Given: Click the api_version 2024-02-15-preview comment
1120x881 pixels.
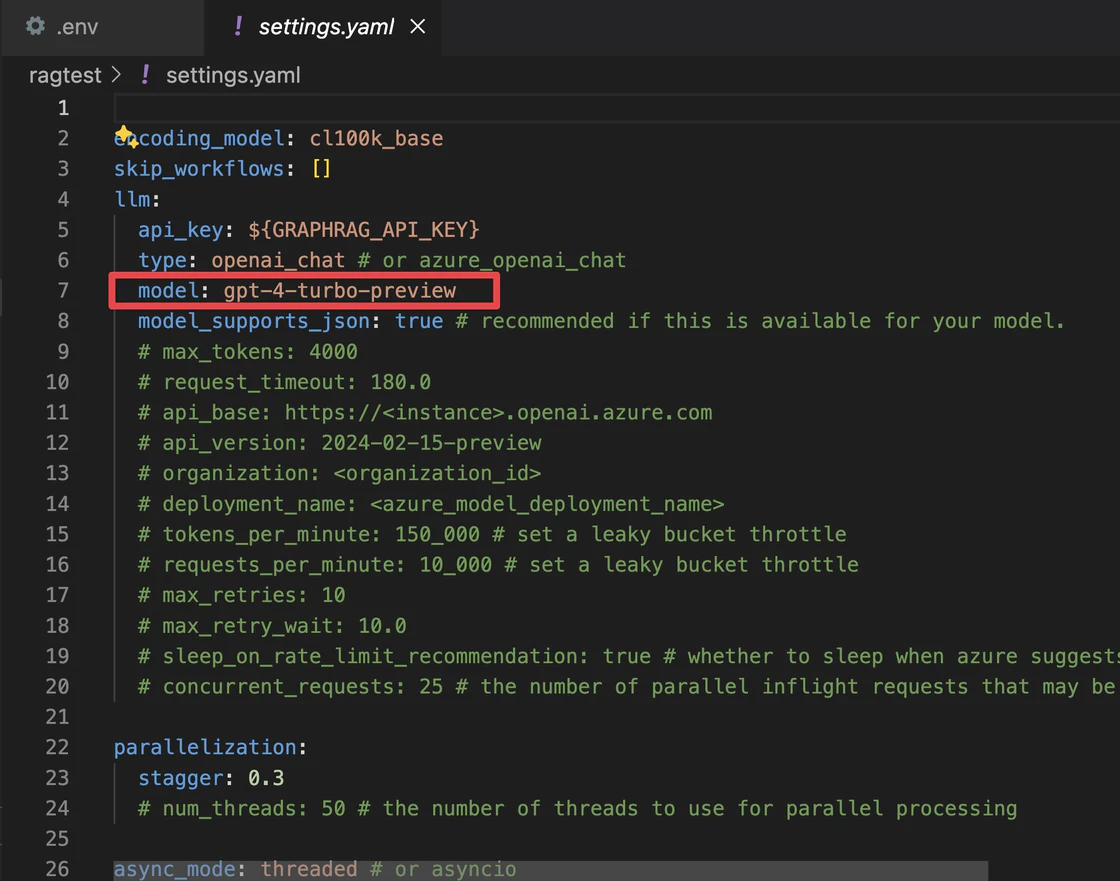Looking at the screenshot, I should tap(339, 443).
